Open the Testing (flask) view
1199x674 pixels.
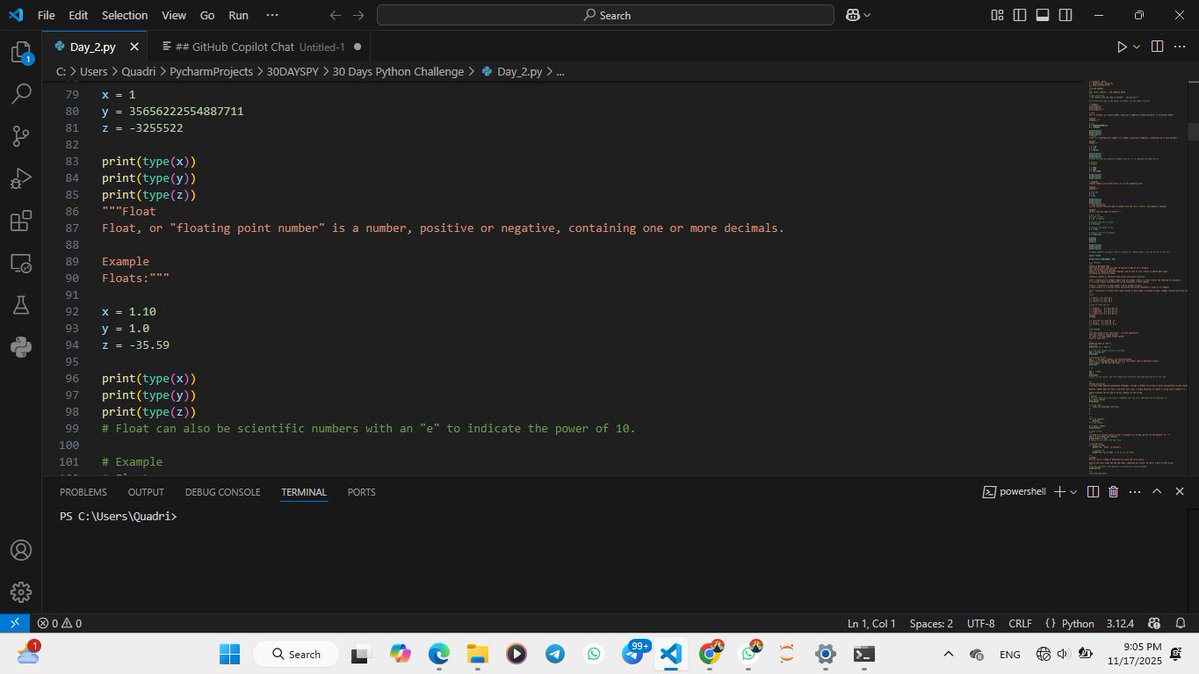(20, 304)
